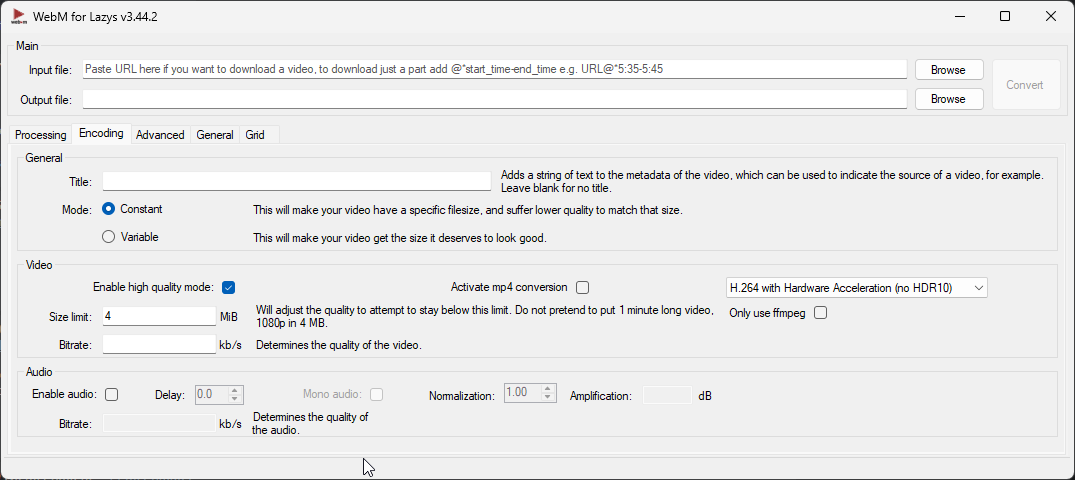Click the WebM for Lazys app icon
This screenshot has width=1075, height=480.
[18, 16]
